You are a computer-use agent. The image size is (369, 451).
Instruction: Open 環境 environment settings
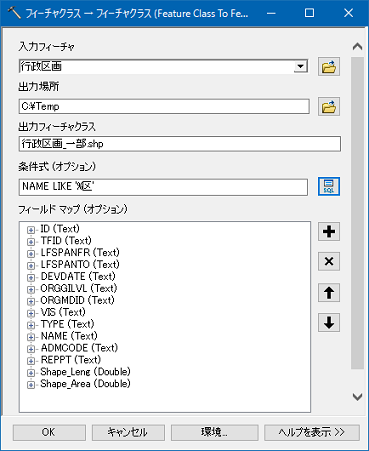[214, 432]
